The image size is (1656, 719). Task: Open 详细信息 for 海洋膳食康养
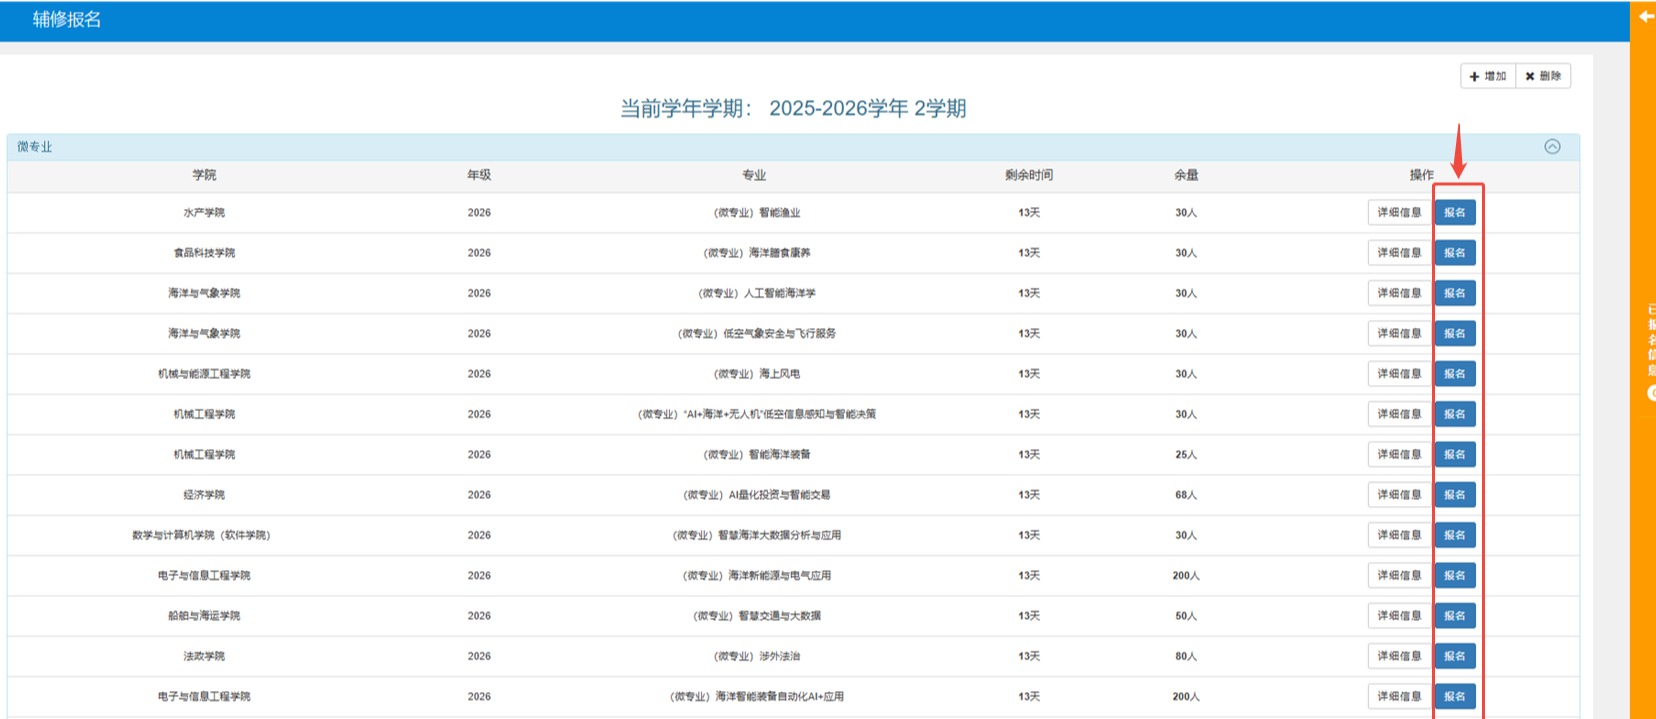click(1400, 253)
